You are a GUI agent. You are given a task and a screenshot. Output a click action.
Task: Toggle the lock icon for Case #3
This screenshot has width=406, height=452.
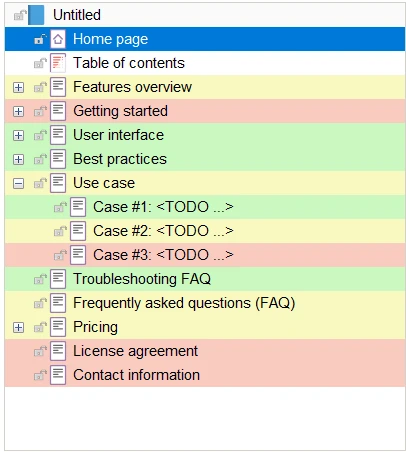pos(60,255)
